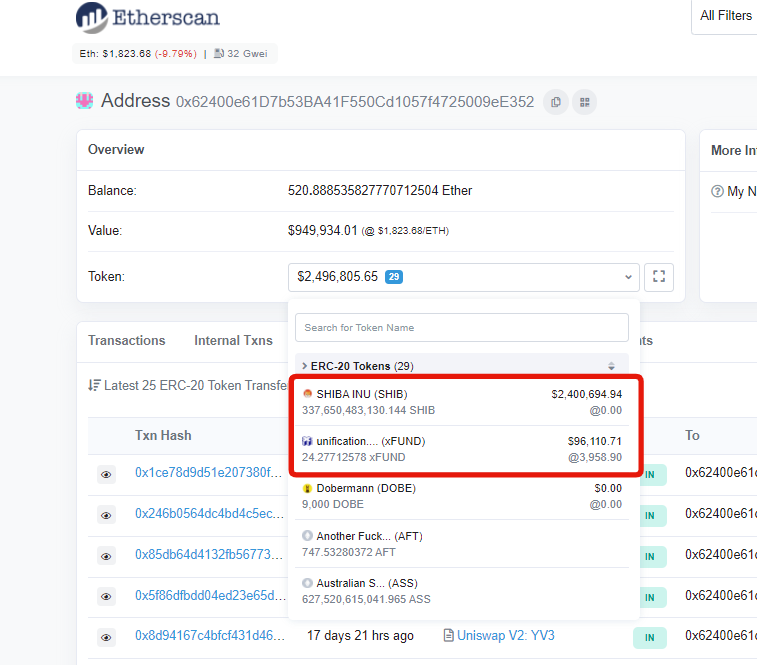
Task: Select the unification (xFUND) token entry
Action: [x=462, y=449]
